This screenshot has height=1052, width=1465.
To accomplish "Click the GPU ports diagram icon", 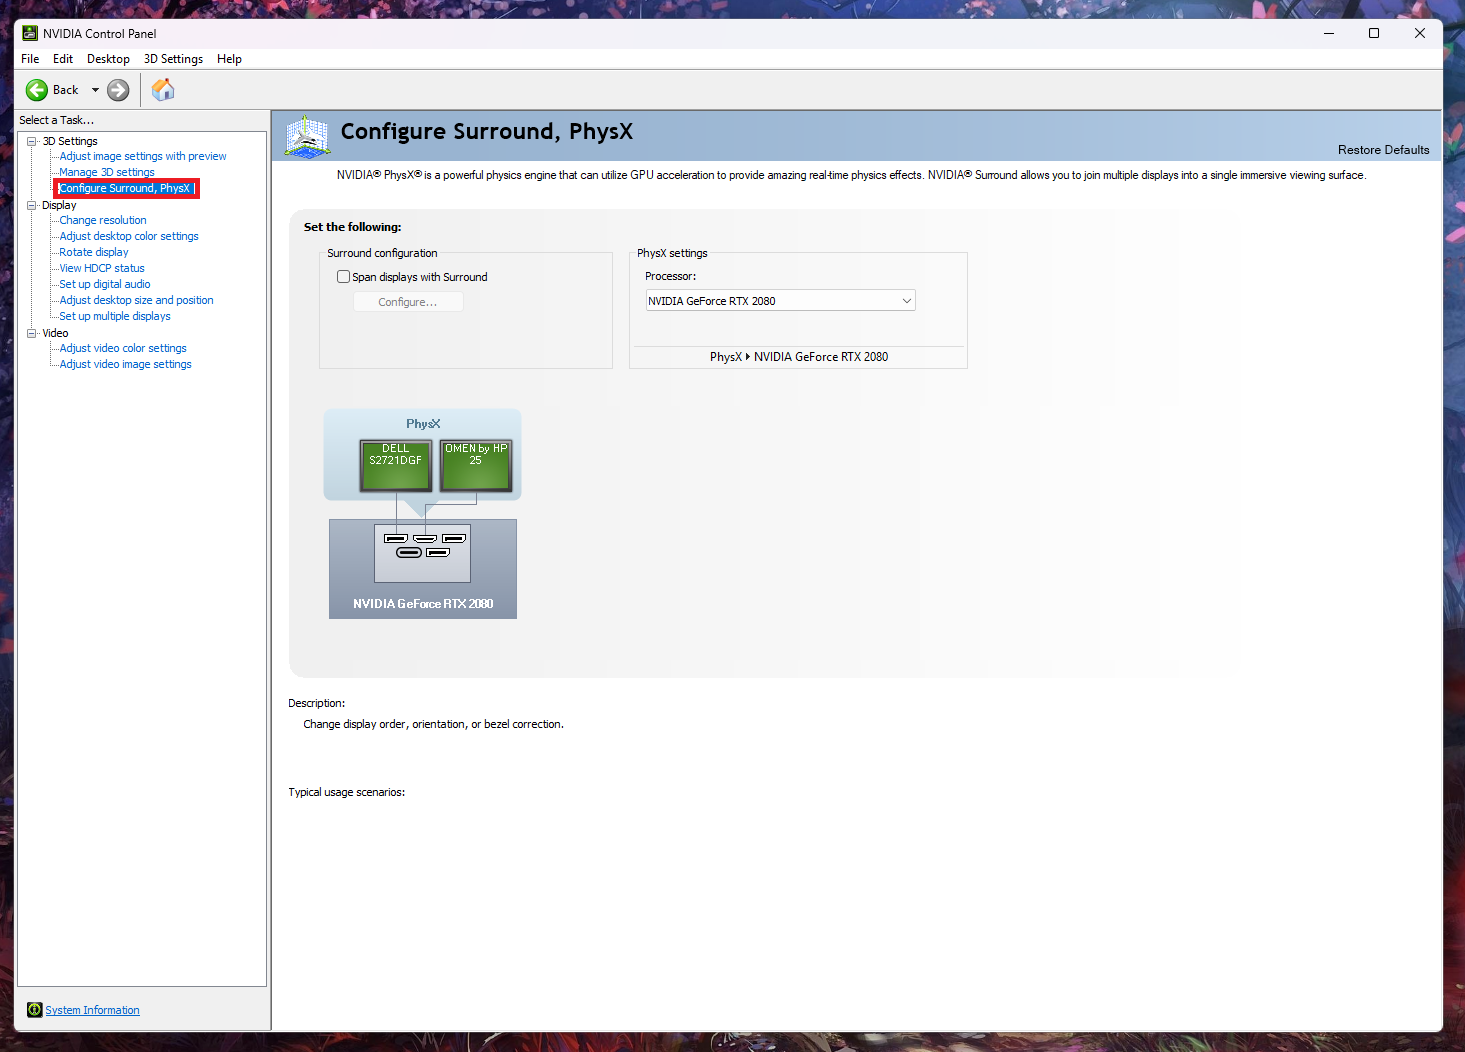I will (x=423, y=553).
